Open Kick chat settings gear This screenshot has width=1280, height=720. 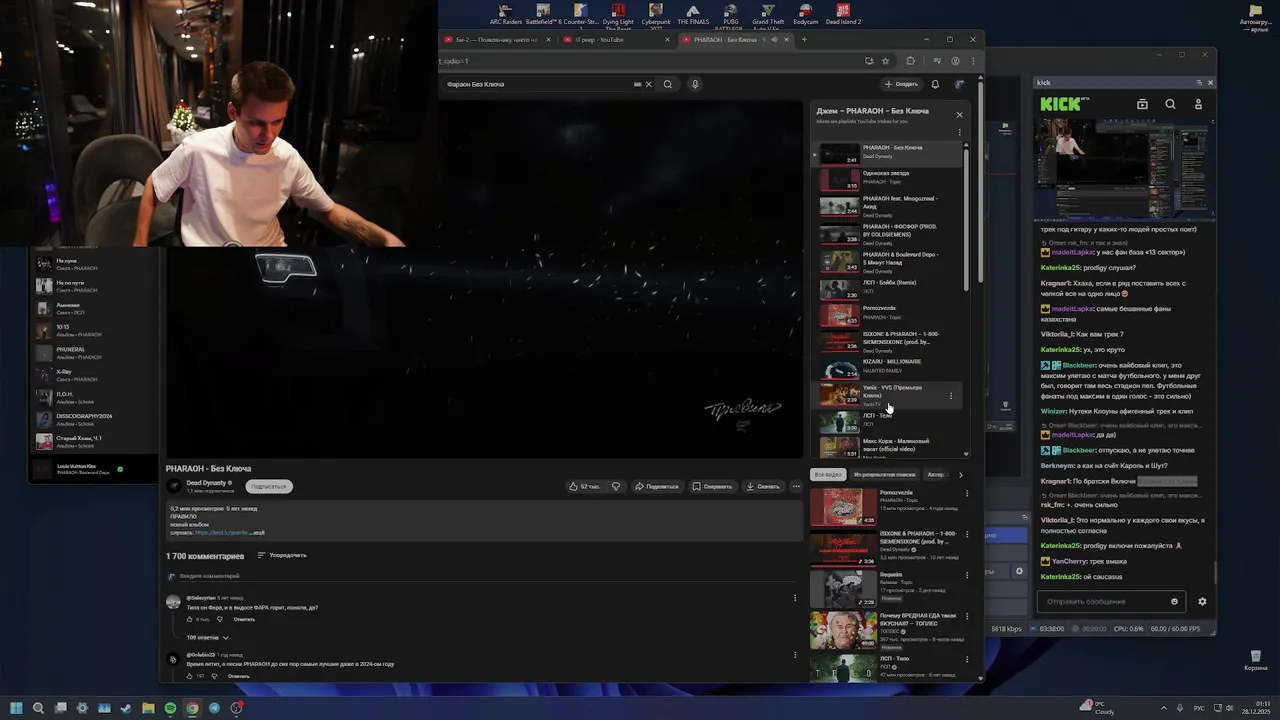tap(1202, 602)
